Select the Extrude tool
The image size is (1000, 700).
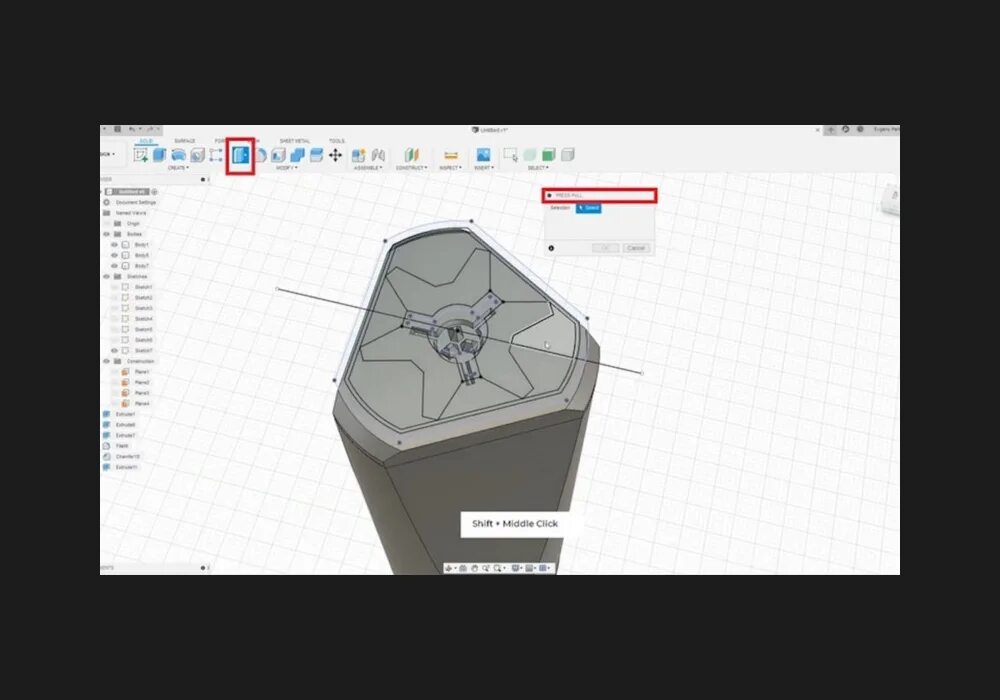(159, 155)
